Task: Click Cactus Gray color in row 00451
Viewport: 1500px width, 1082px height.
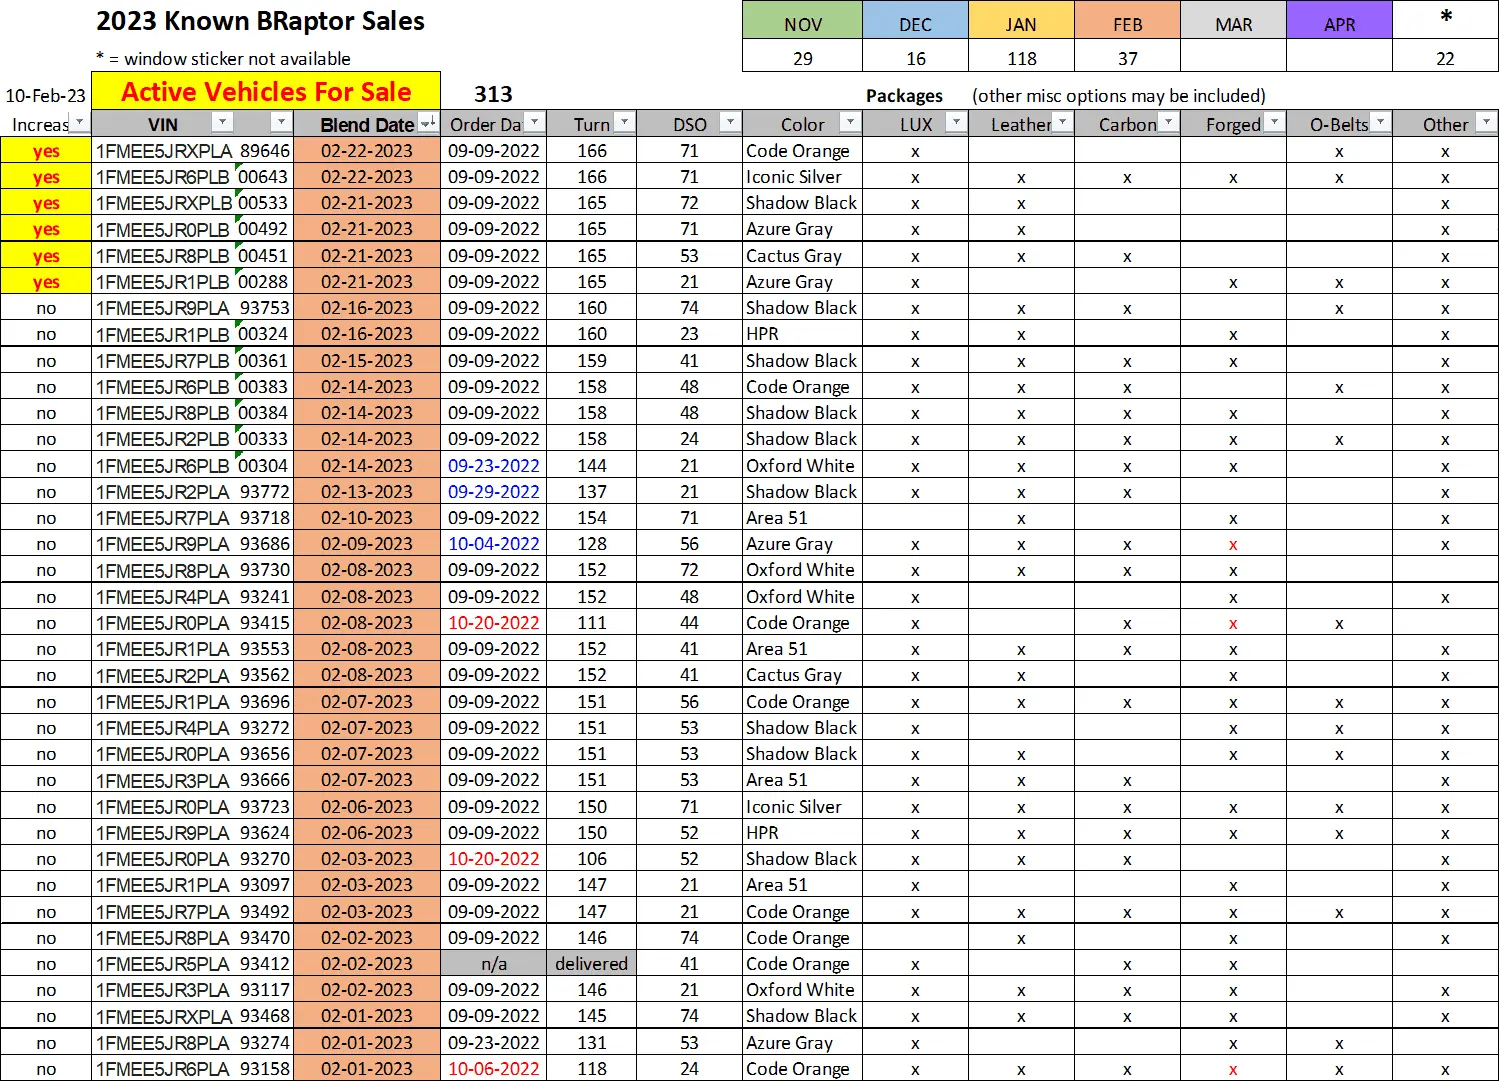Action: coord(802,255)
